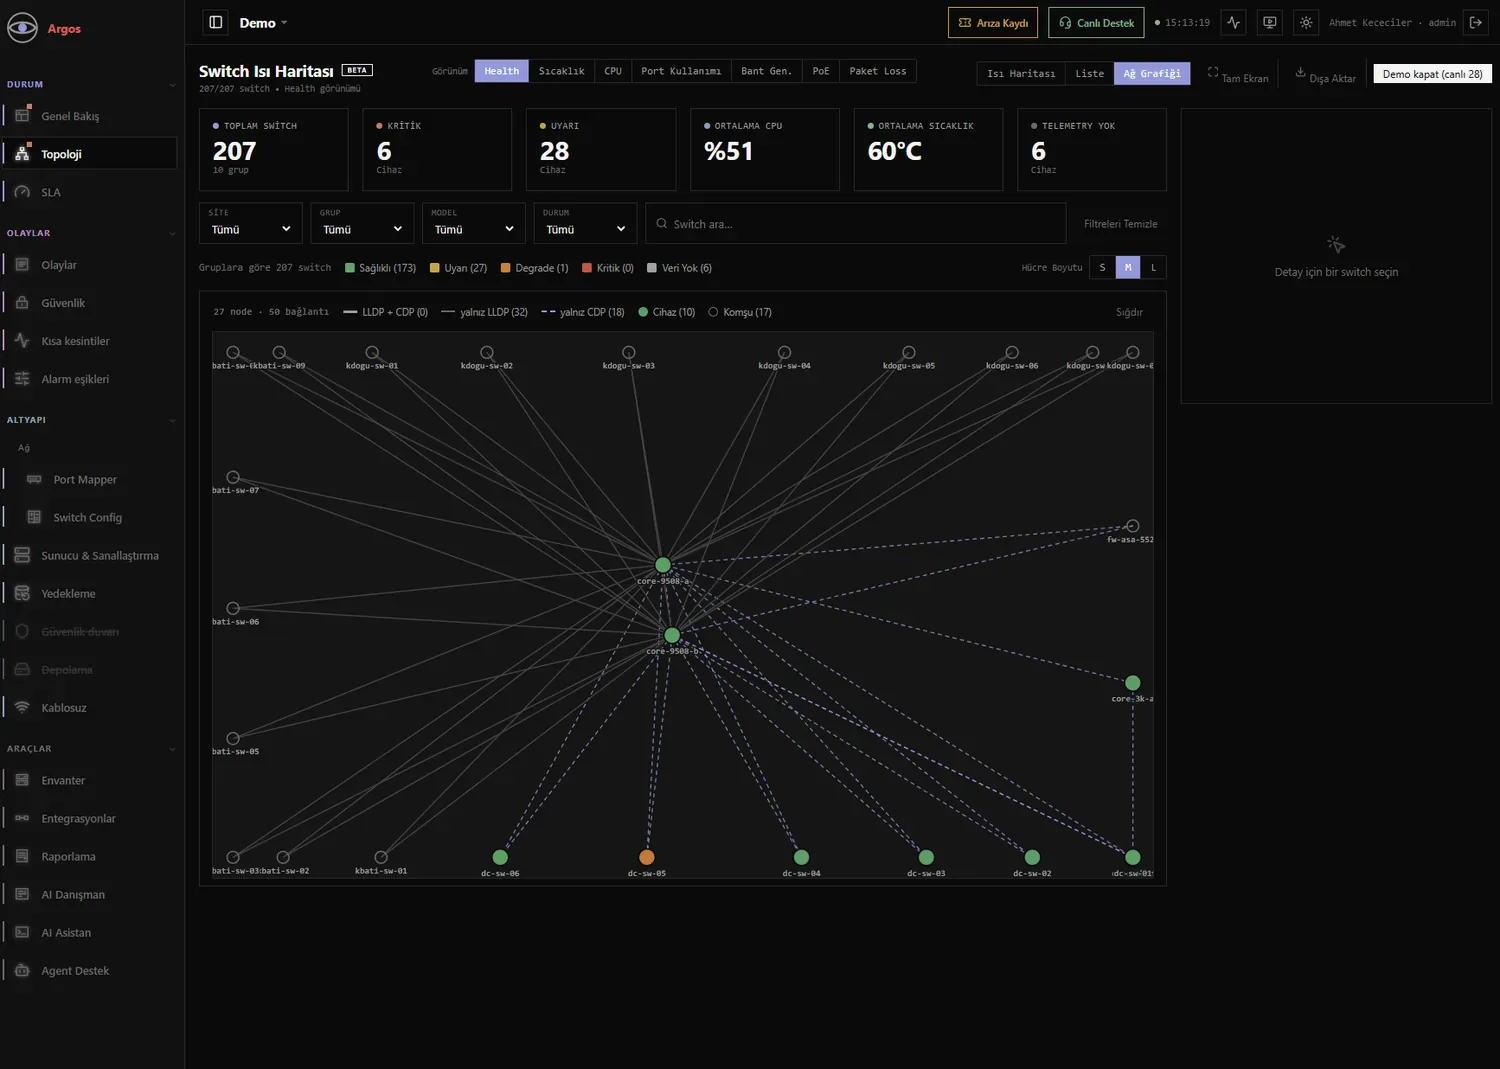Click Filtreleri Temizle
The height and width of the screenshot is (1069, 1500).
tap(1121, 224)
